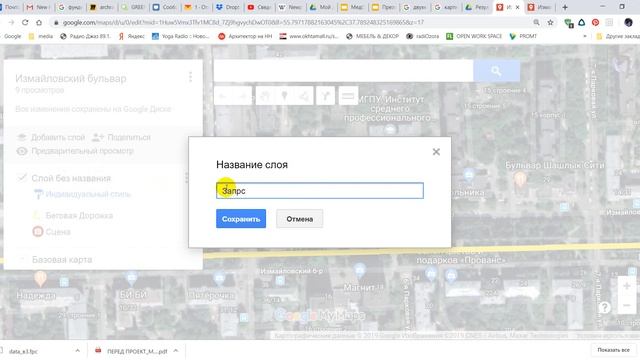Zoom in on the map
640x360 pixels.
627,287
